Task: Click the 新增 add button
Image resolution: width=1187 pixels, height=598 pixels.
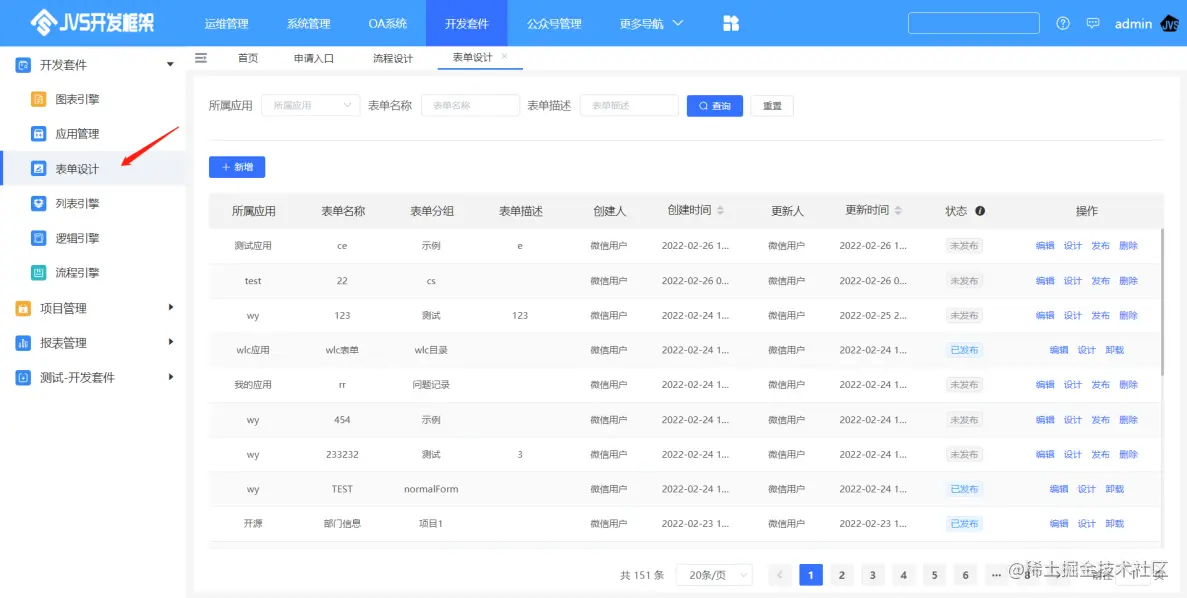Action: click(x=237, y=167)
